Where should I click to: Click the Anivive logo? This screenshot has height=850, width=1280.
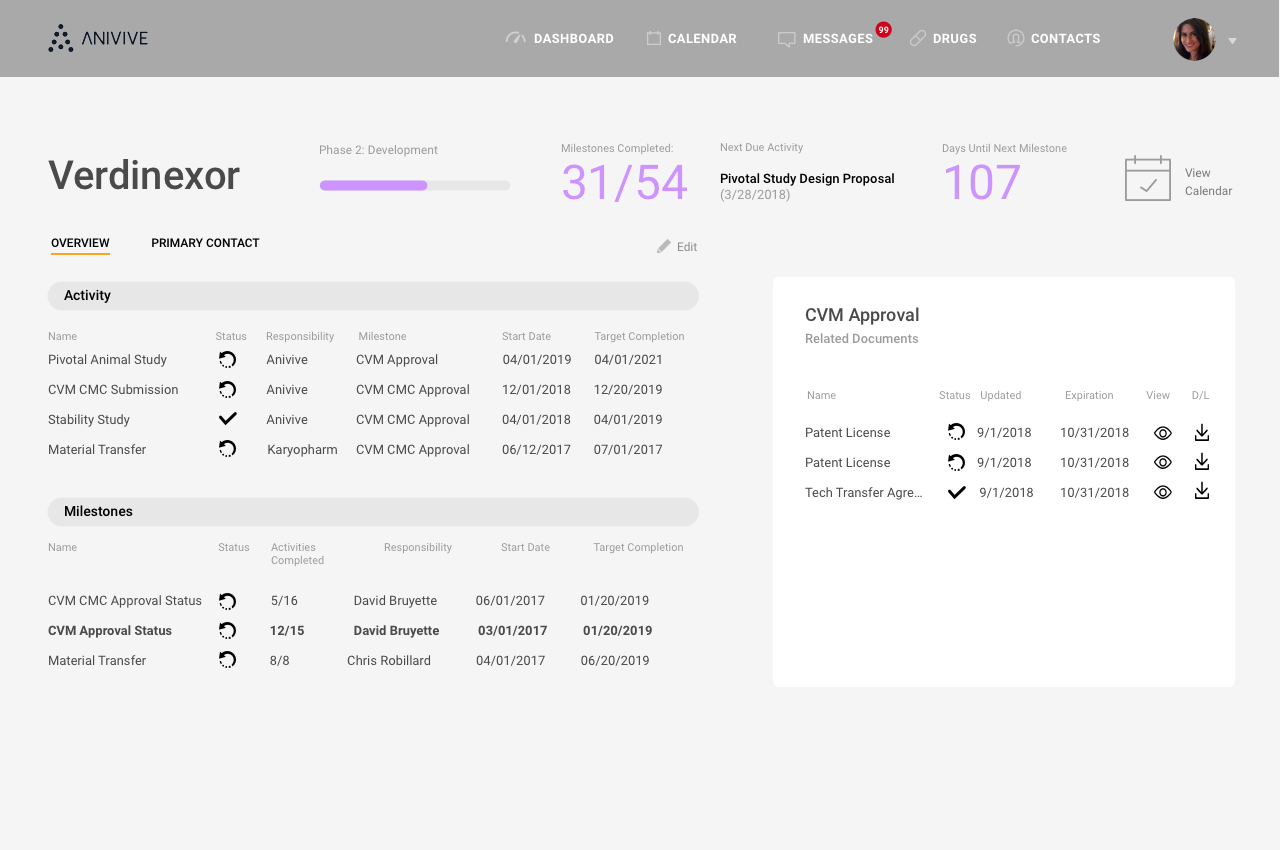(98, 38)
